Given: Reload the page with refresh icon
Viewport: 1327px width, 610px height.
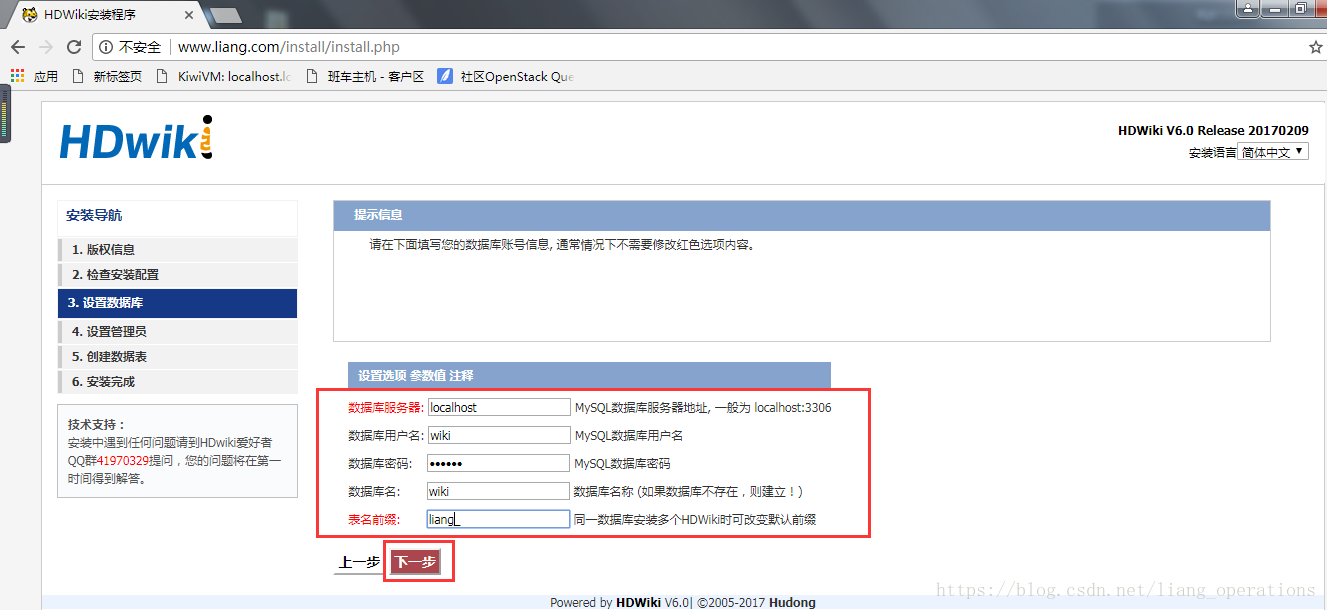Looking at the screenshot, I should [73, 47].
